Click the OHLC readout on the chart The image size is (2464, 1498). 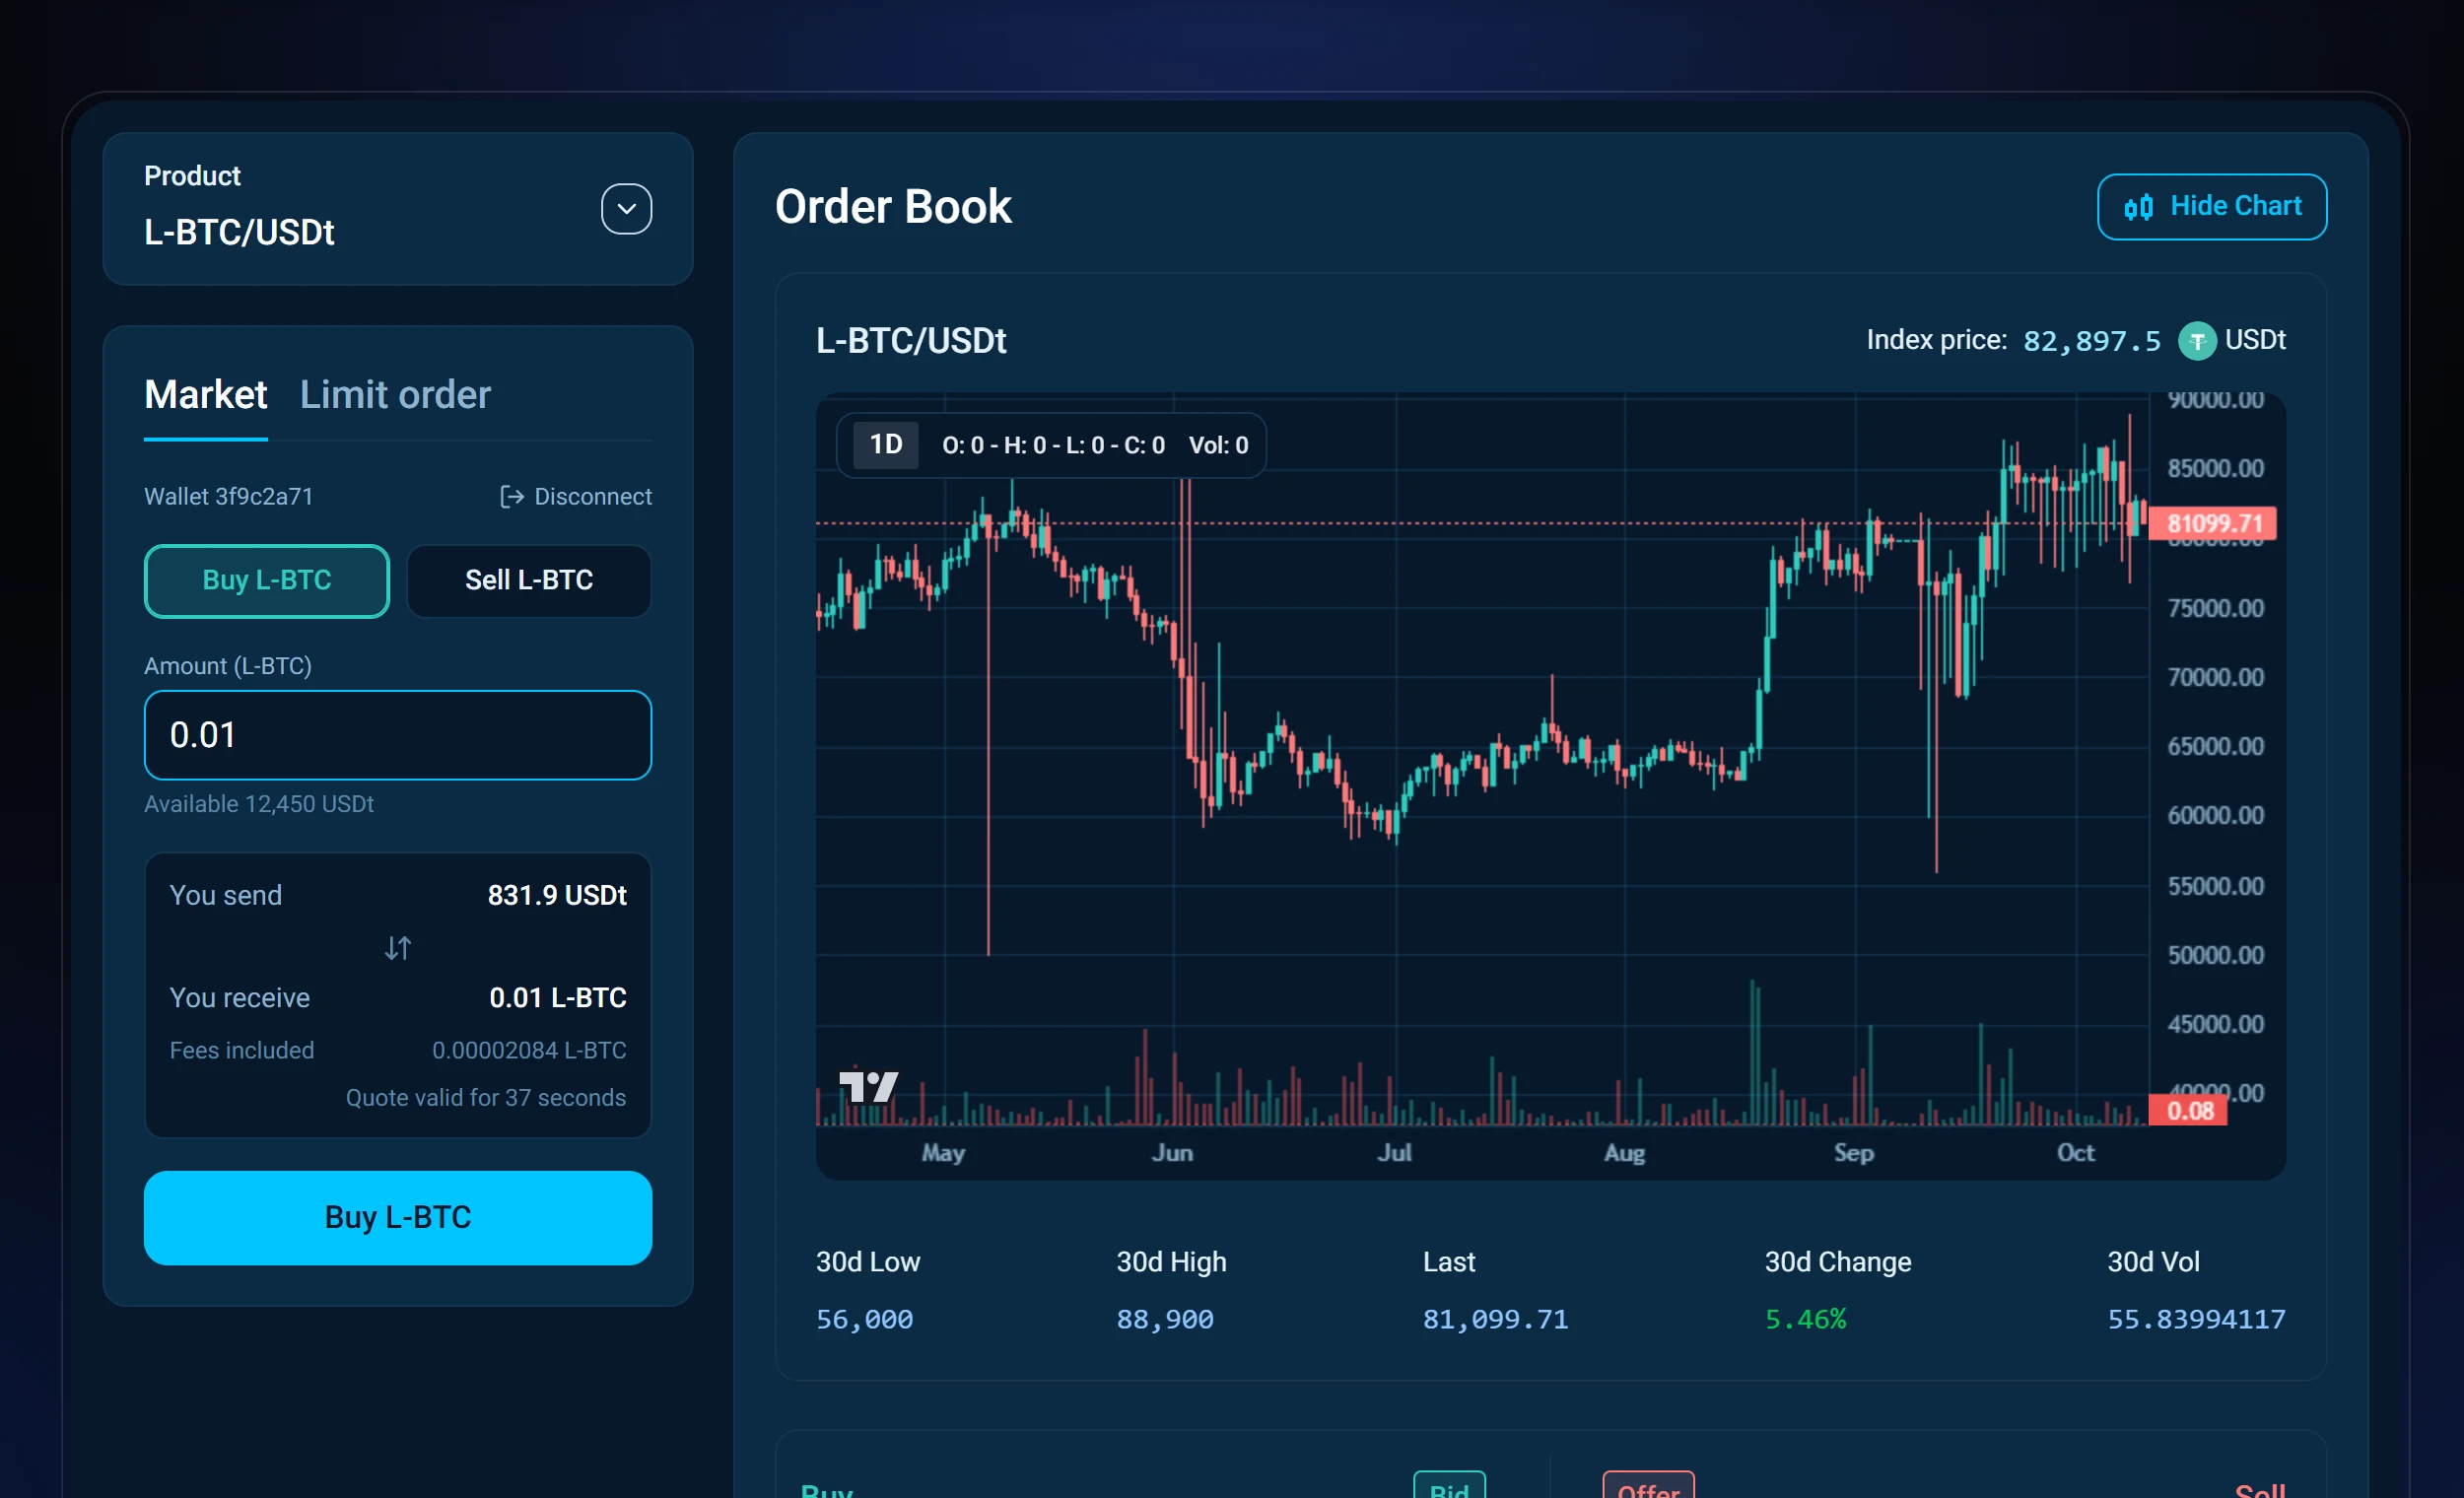coord(1053,445)
